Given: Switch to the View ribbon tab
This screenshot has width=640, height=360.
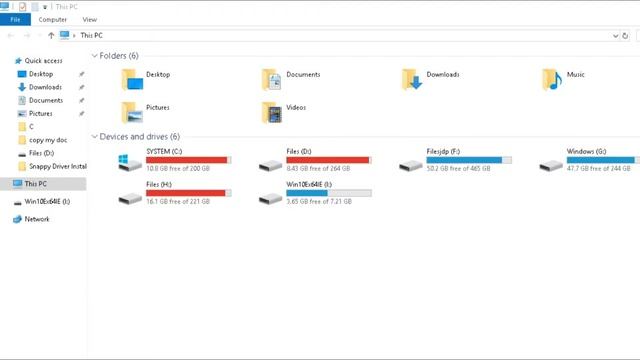Looking at the screenshot, I should point(89,20).
